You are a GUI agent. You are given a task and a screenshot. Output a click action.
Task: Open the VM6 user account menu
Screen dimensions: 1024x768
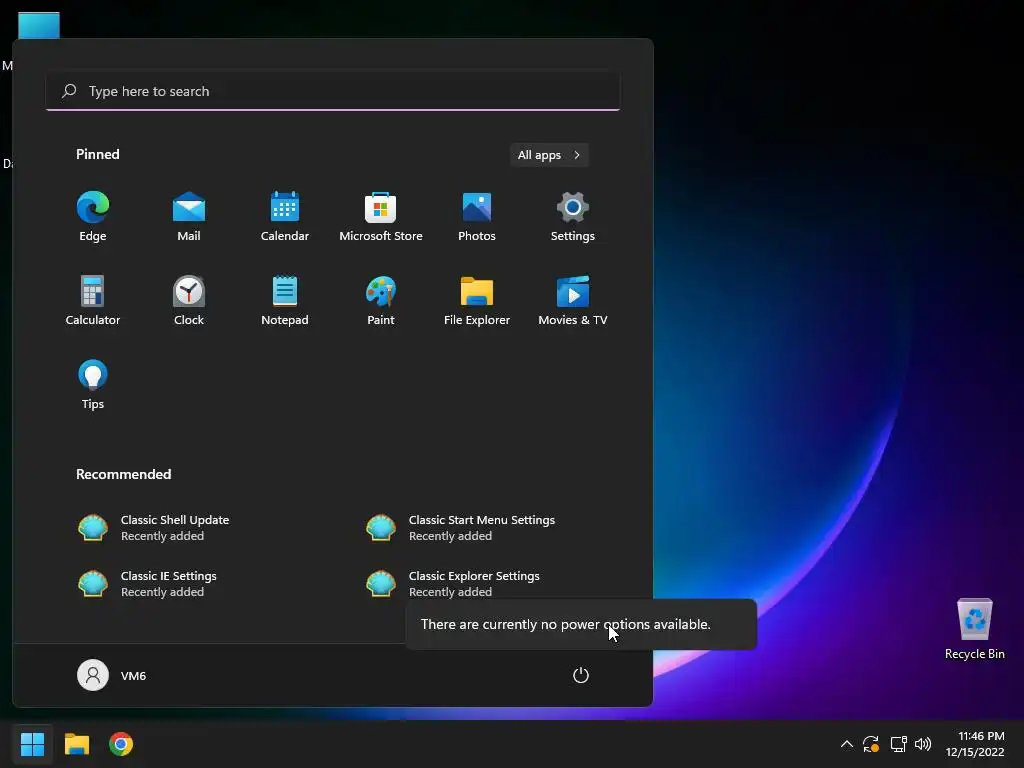pyautogui.click(x=112, y=675)
